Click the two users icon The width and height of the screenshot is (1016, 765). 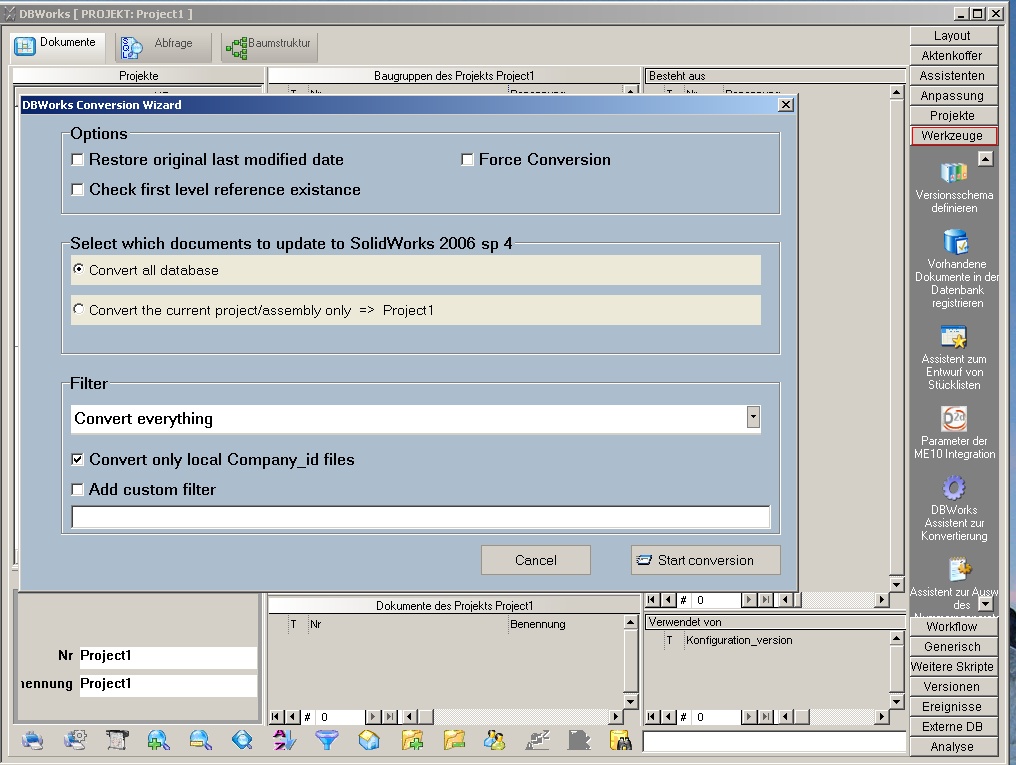tap(495, 740)
